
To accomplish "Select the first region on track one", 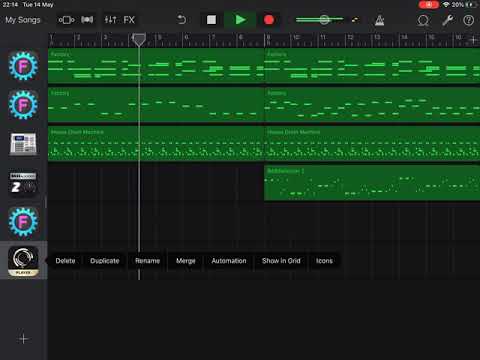I will coord(156,66).
